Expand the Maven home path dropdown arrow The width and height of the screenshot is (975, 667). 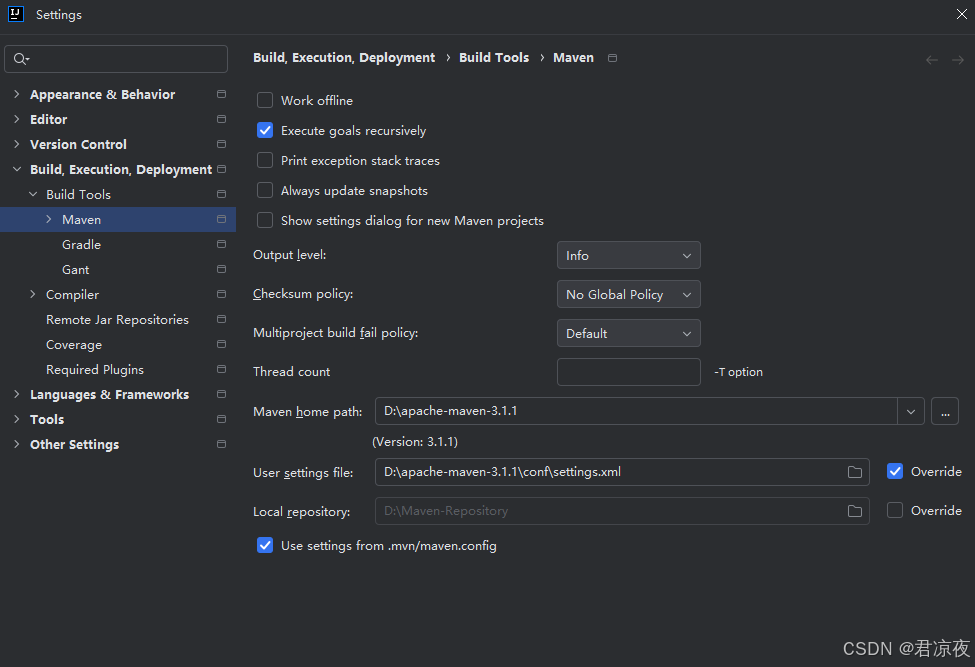[910, 411]
